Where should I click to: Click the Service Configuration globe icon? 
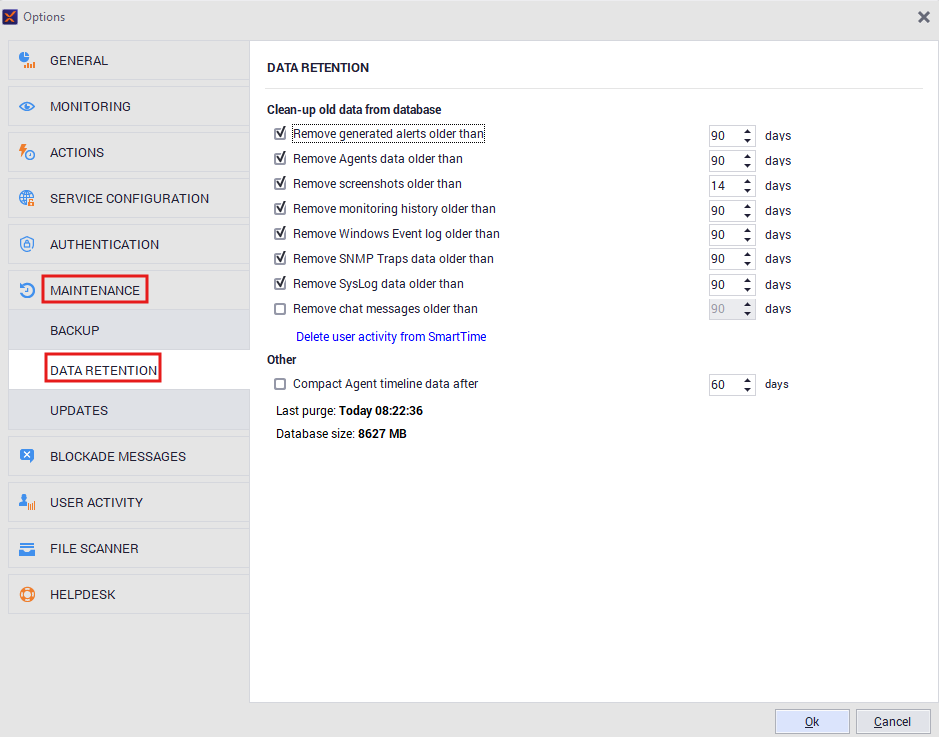point(27,199)
